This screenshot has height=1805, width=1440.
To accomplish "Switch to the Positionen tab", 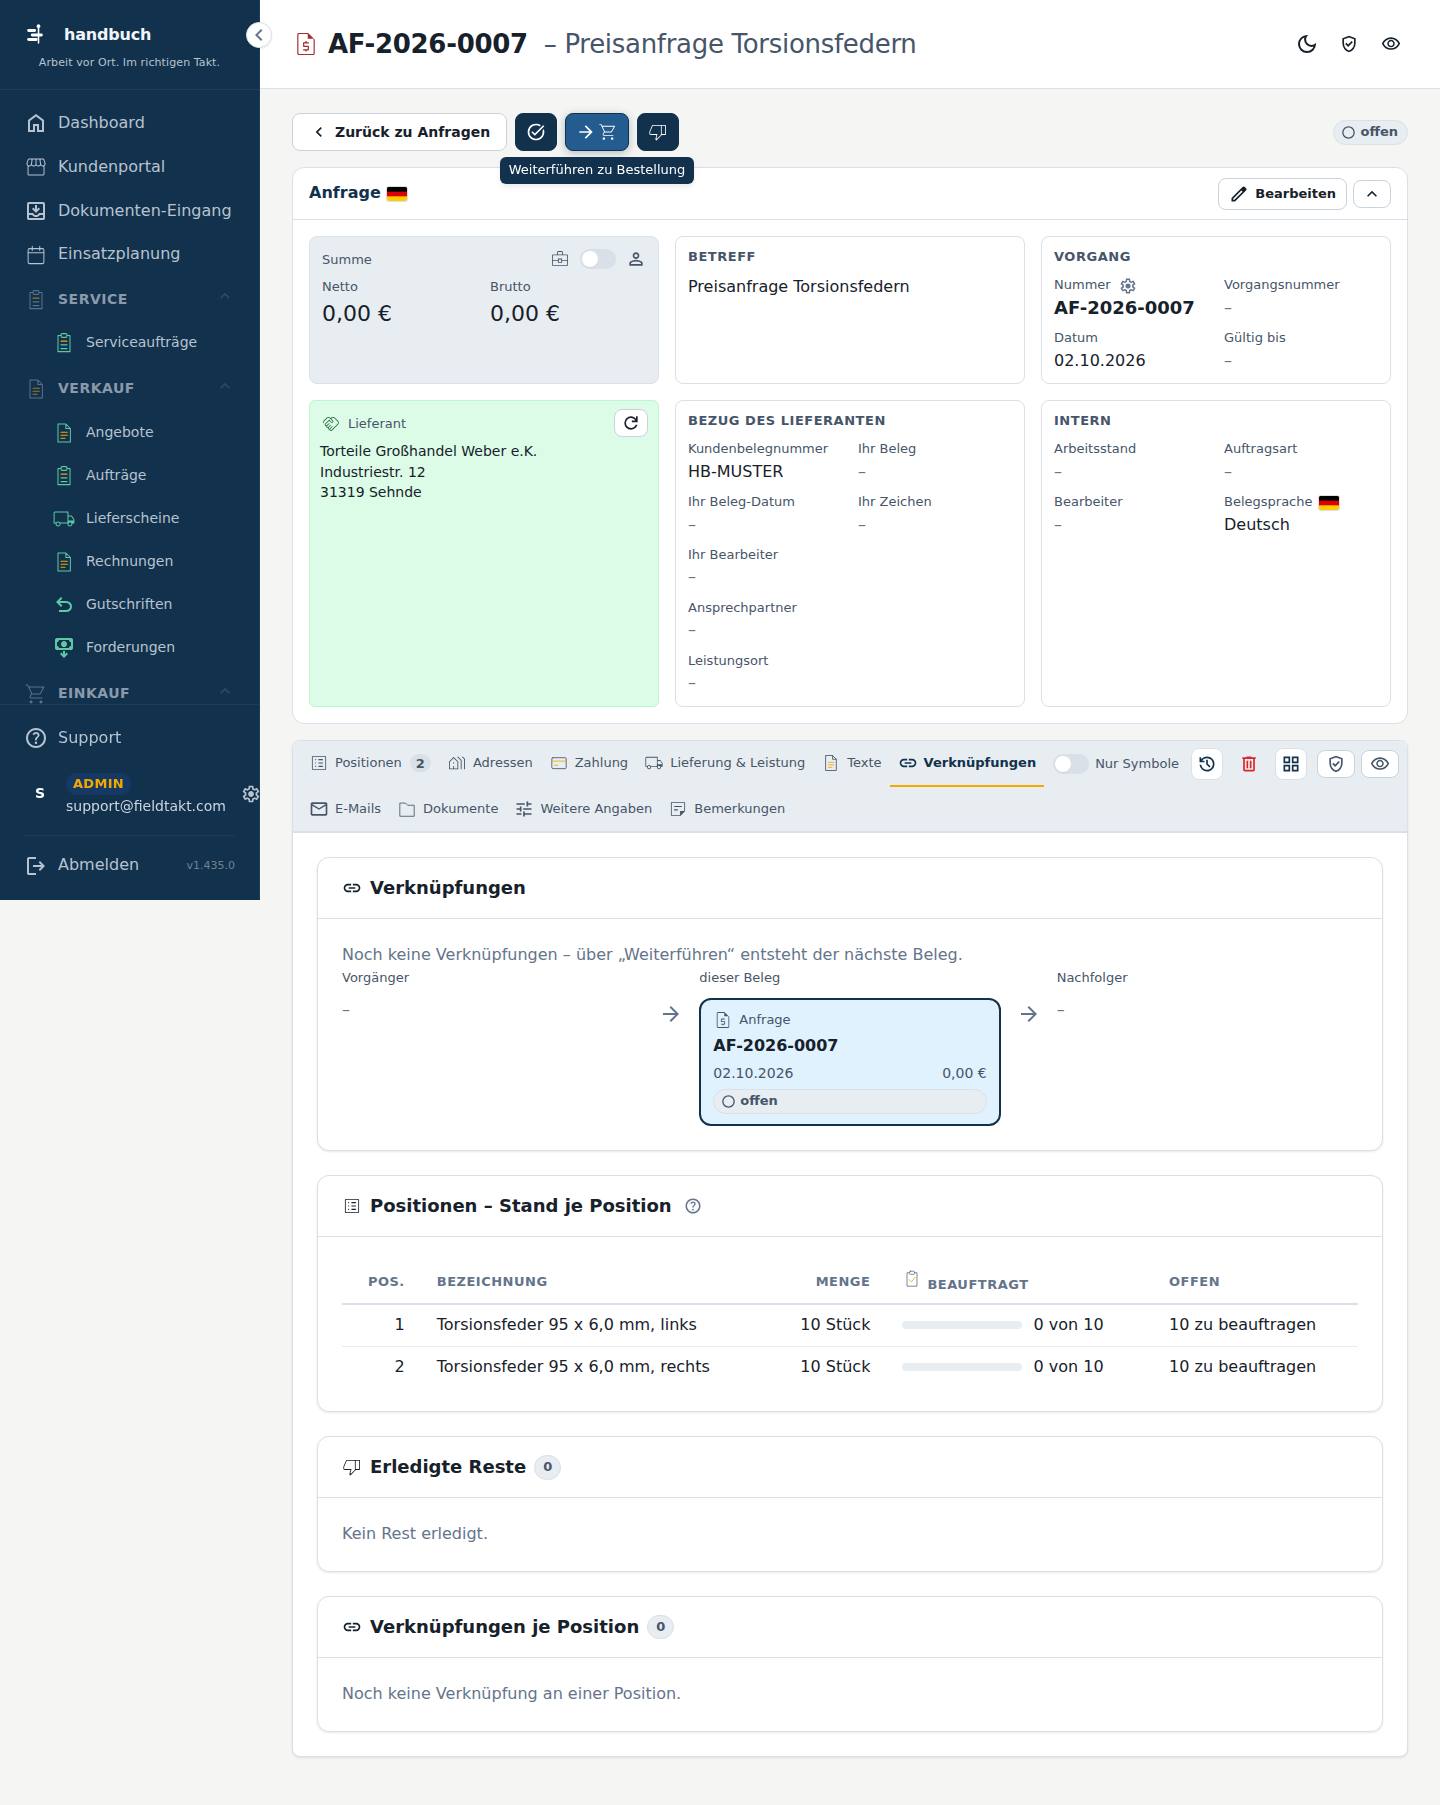I will tap(370, 763).
